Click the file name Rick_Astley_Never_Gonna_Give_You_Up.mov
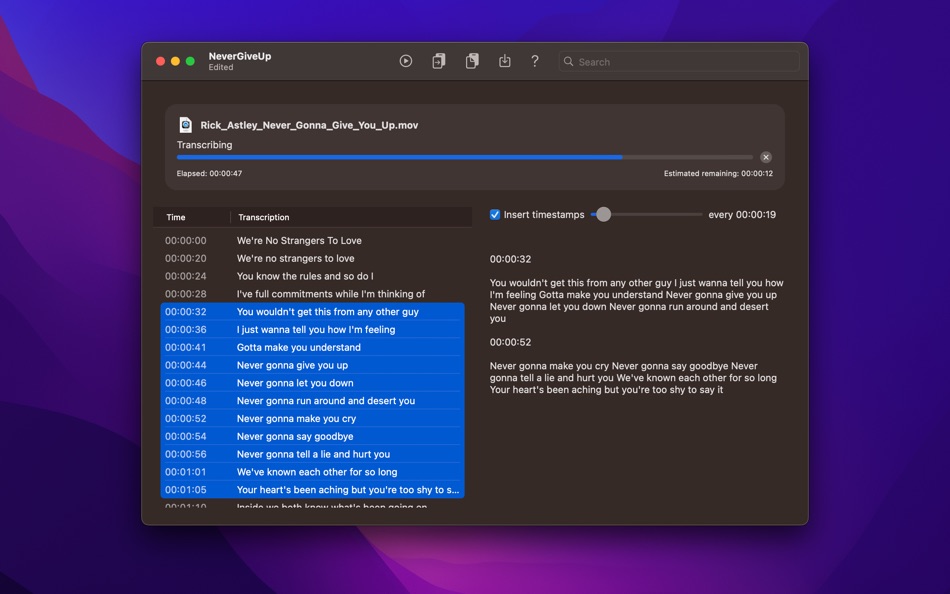Screen dimensions: 950x594 309,125
